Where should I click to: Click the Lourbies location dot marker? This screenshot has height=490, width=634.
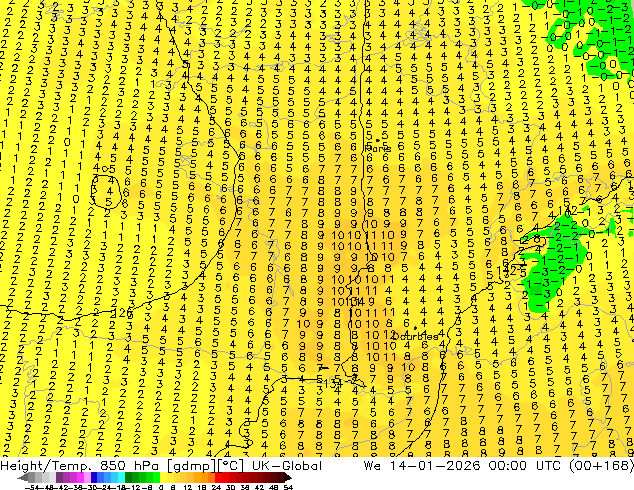tap(415, 328)
